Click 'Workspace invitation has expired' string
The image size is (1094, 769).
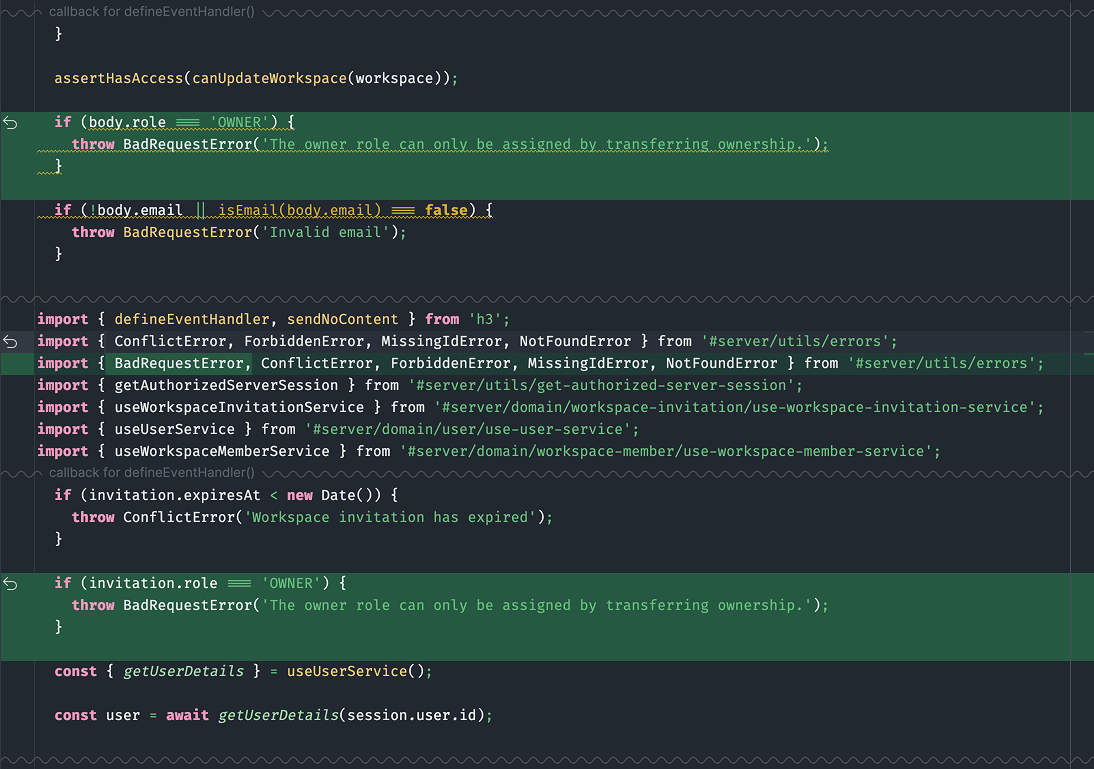tap(391, 517)
